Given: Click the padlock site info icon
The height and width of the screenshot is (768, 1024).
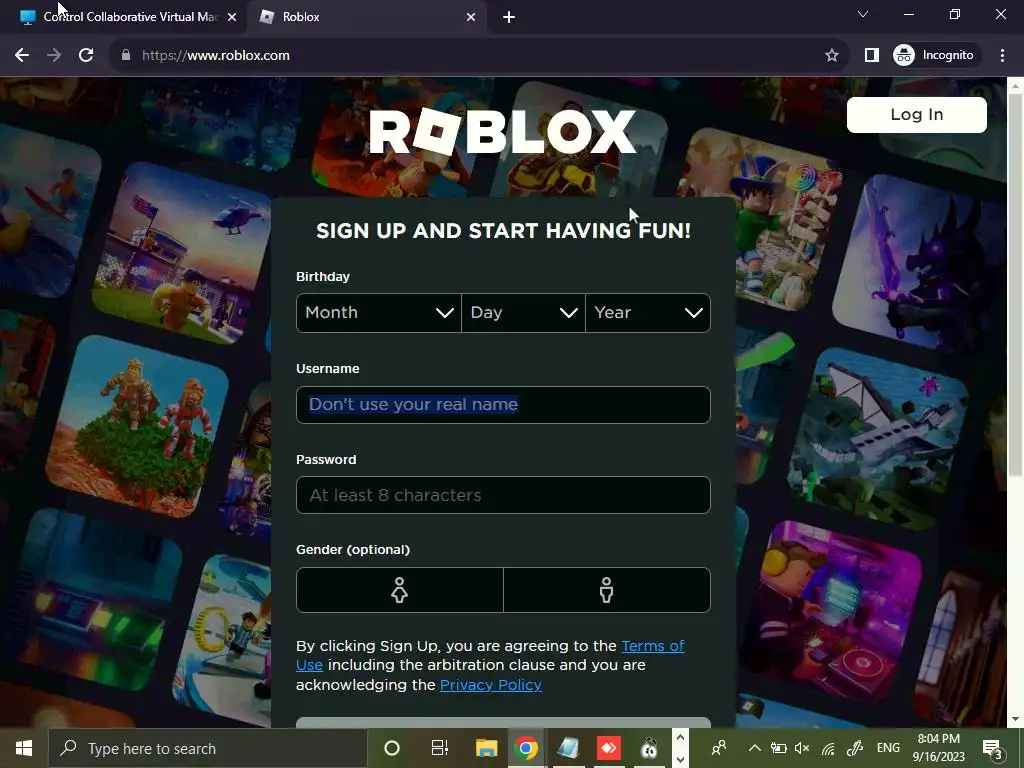Looking at the screenshot, I should coord(126,56).
